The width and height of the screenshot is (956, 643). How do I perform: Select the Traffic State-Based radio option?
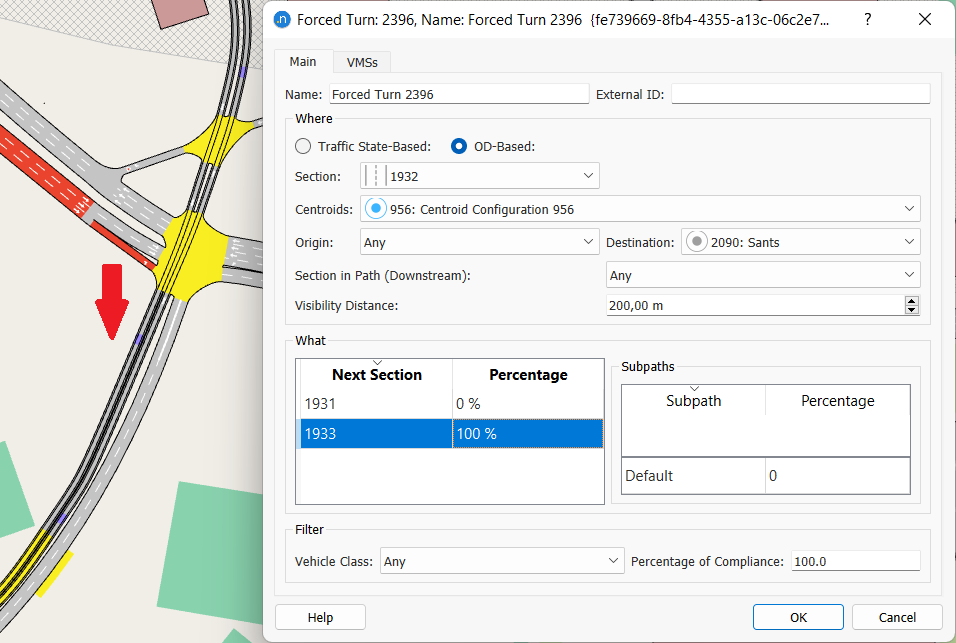pos(303,146)
